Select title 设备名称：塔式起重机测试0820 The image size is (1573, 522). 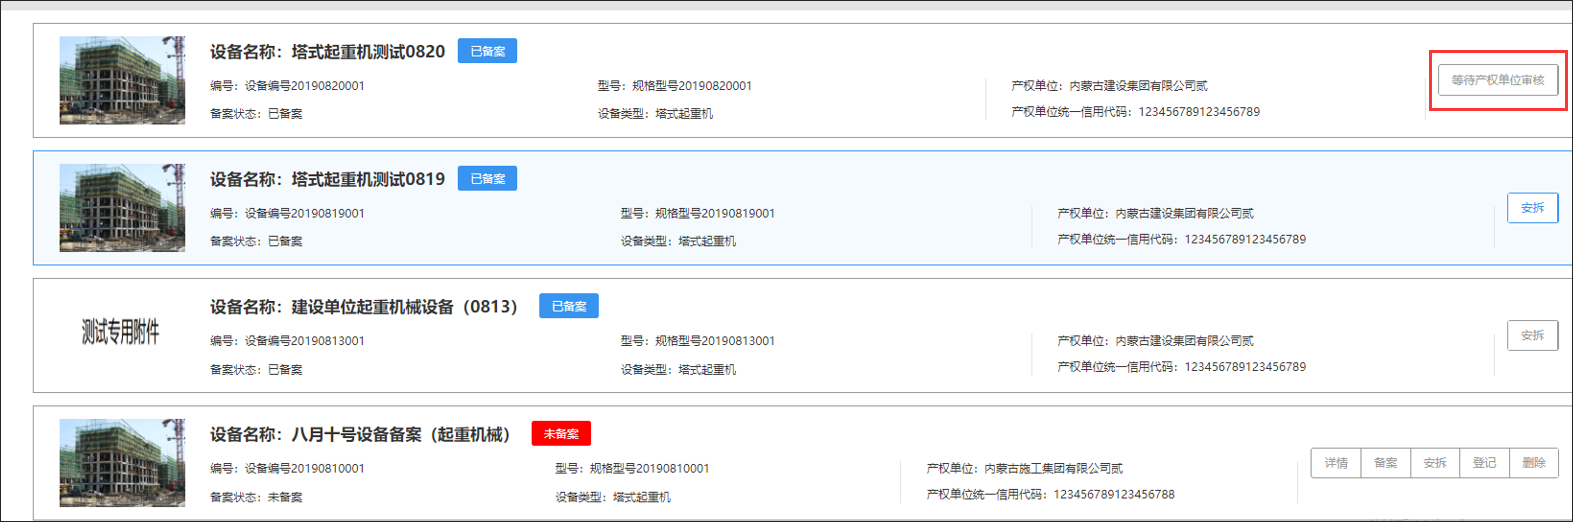click(x=327, y=51)
